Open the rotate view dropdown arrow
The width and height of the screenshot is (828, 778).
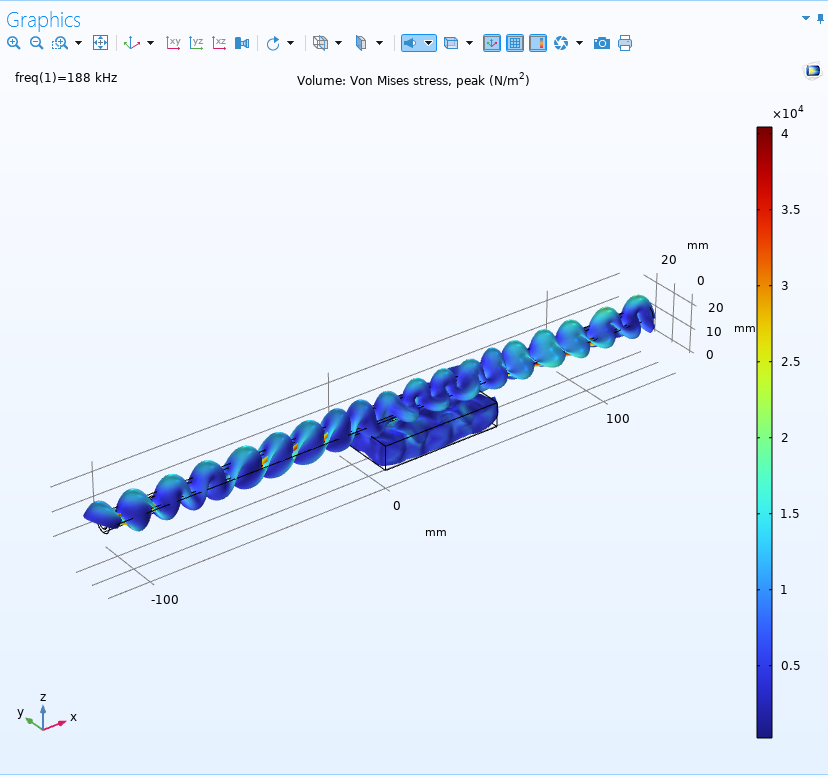coord(291,43)
